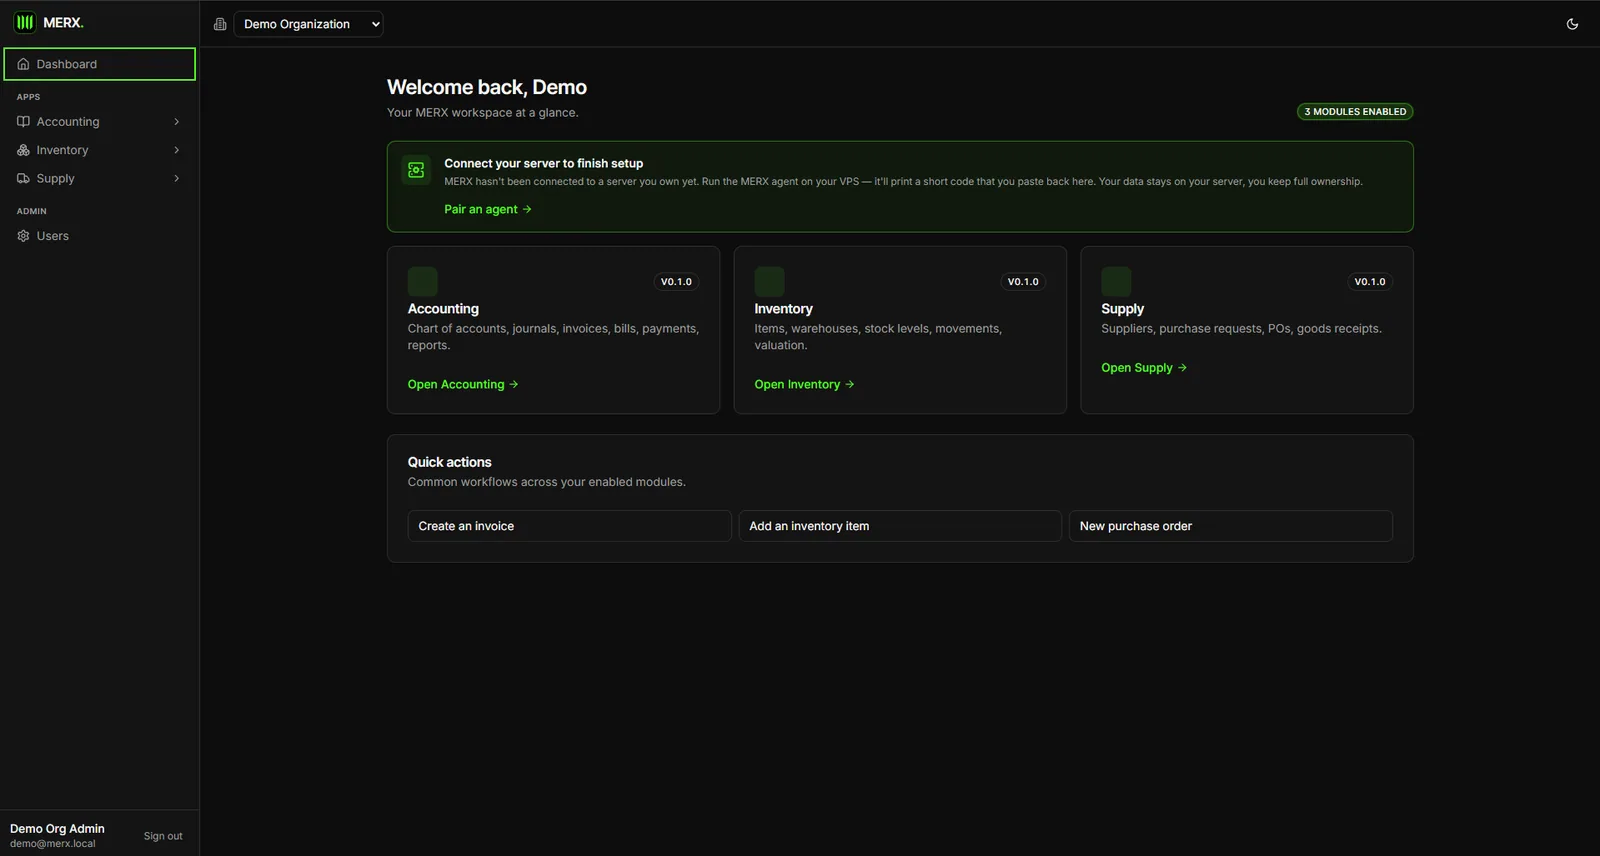
Task: Open Inventory in the sidebar menu
Action: pos(99,150)
